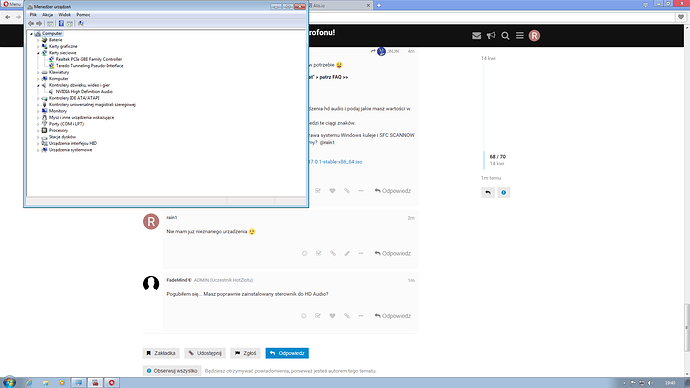Expand the Procesory tree node
This screenshot has width=690, height=388.
[x=38, y=131]
